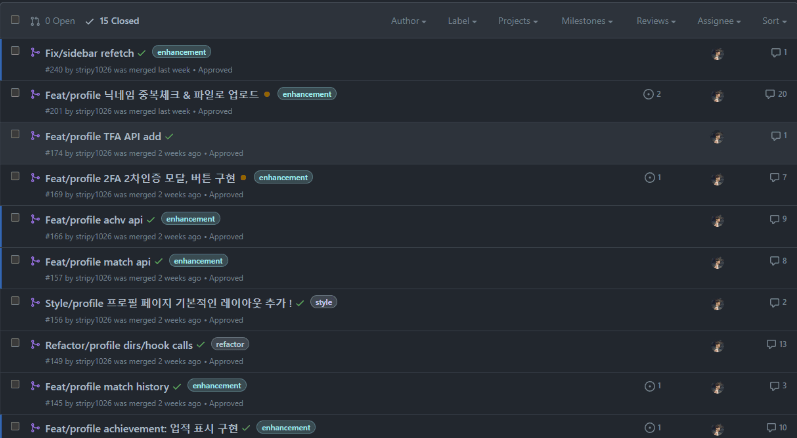The image size is (797, 438).
Task: Click enhancement label on Feat/profile achievement row
Action: [286, 427]
